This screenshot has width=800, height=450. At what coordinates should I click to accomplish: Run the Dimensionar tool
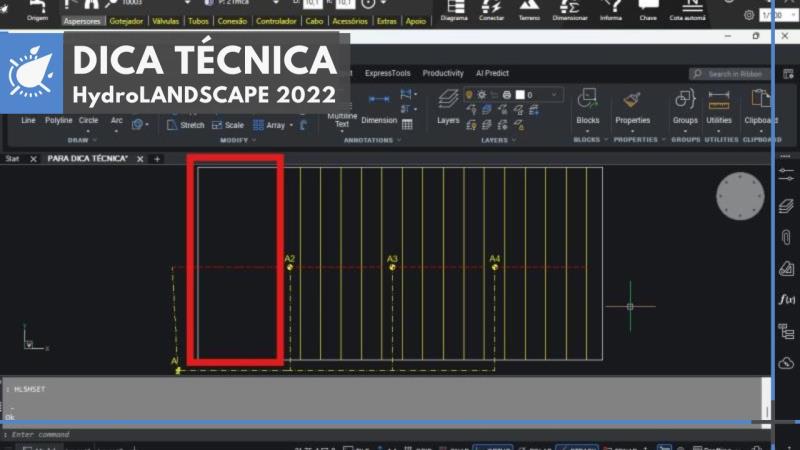click(570, 10)
